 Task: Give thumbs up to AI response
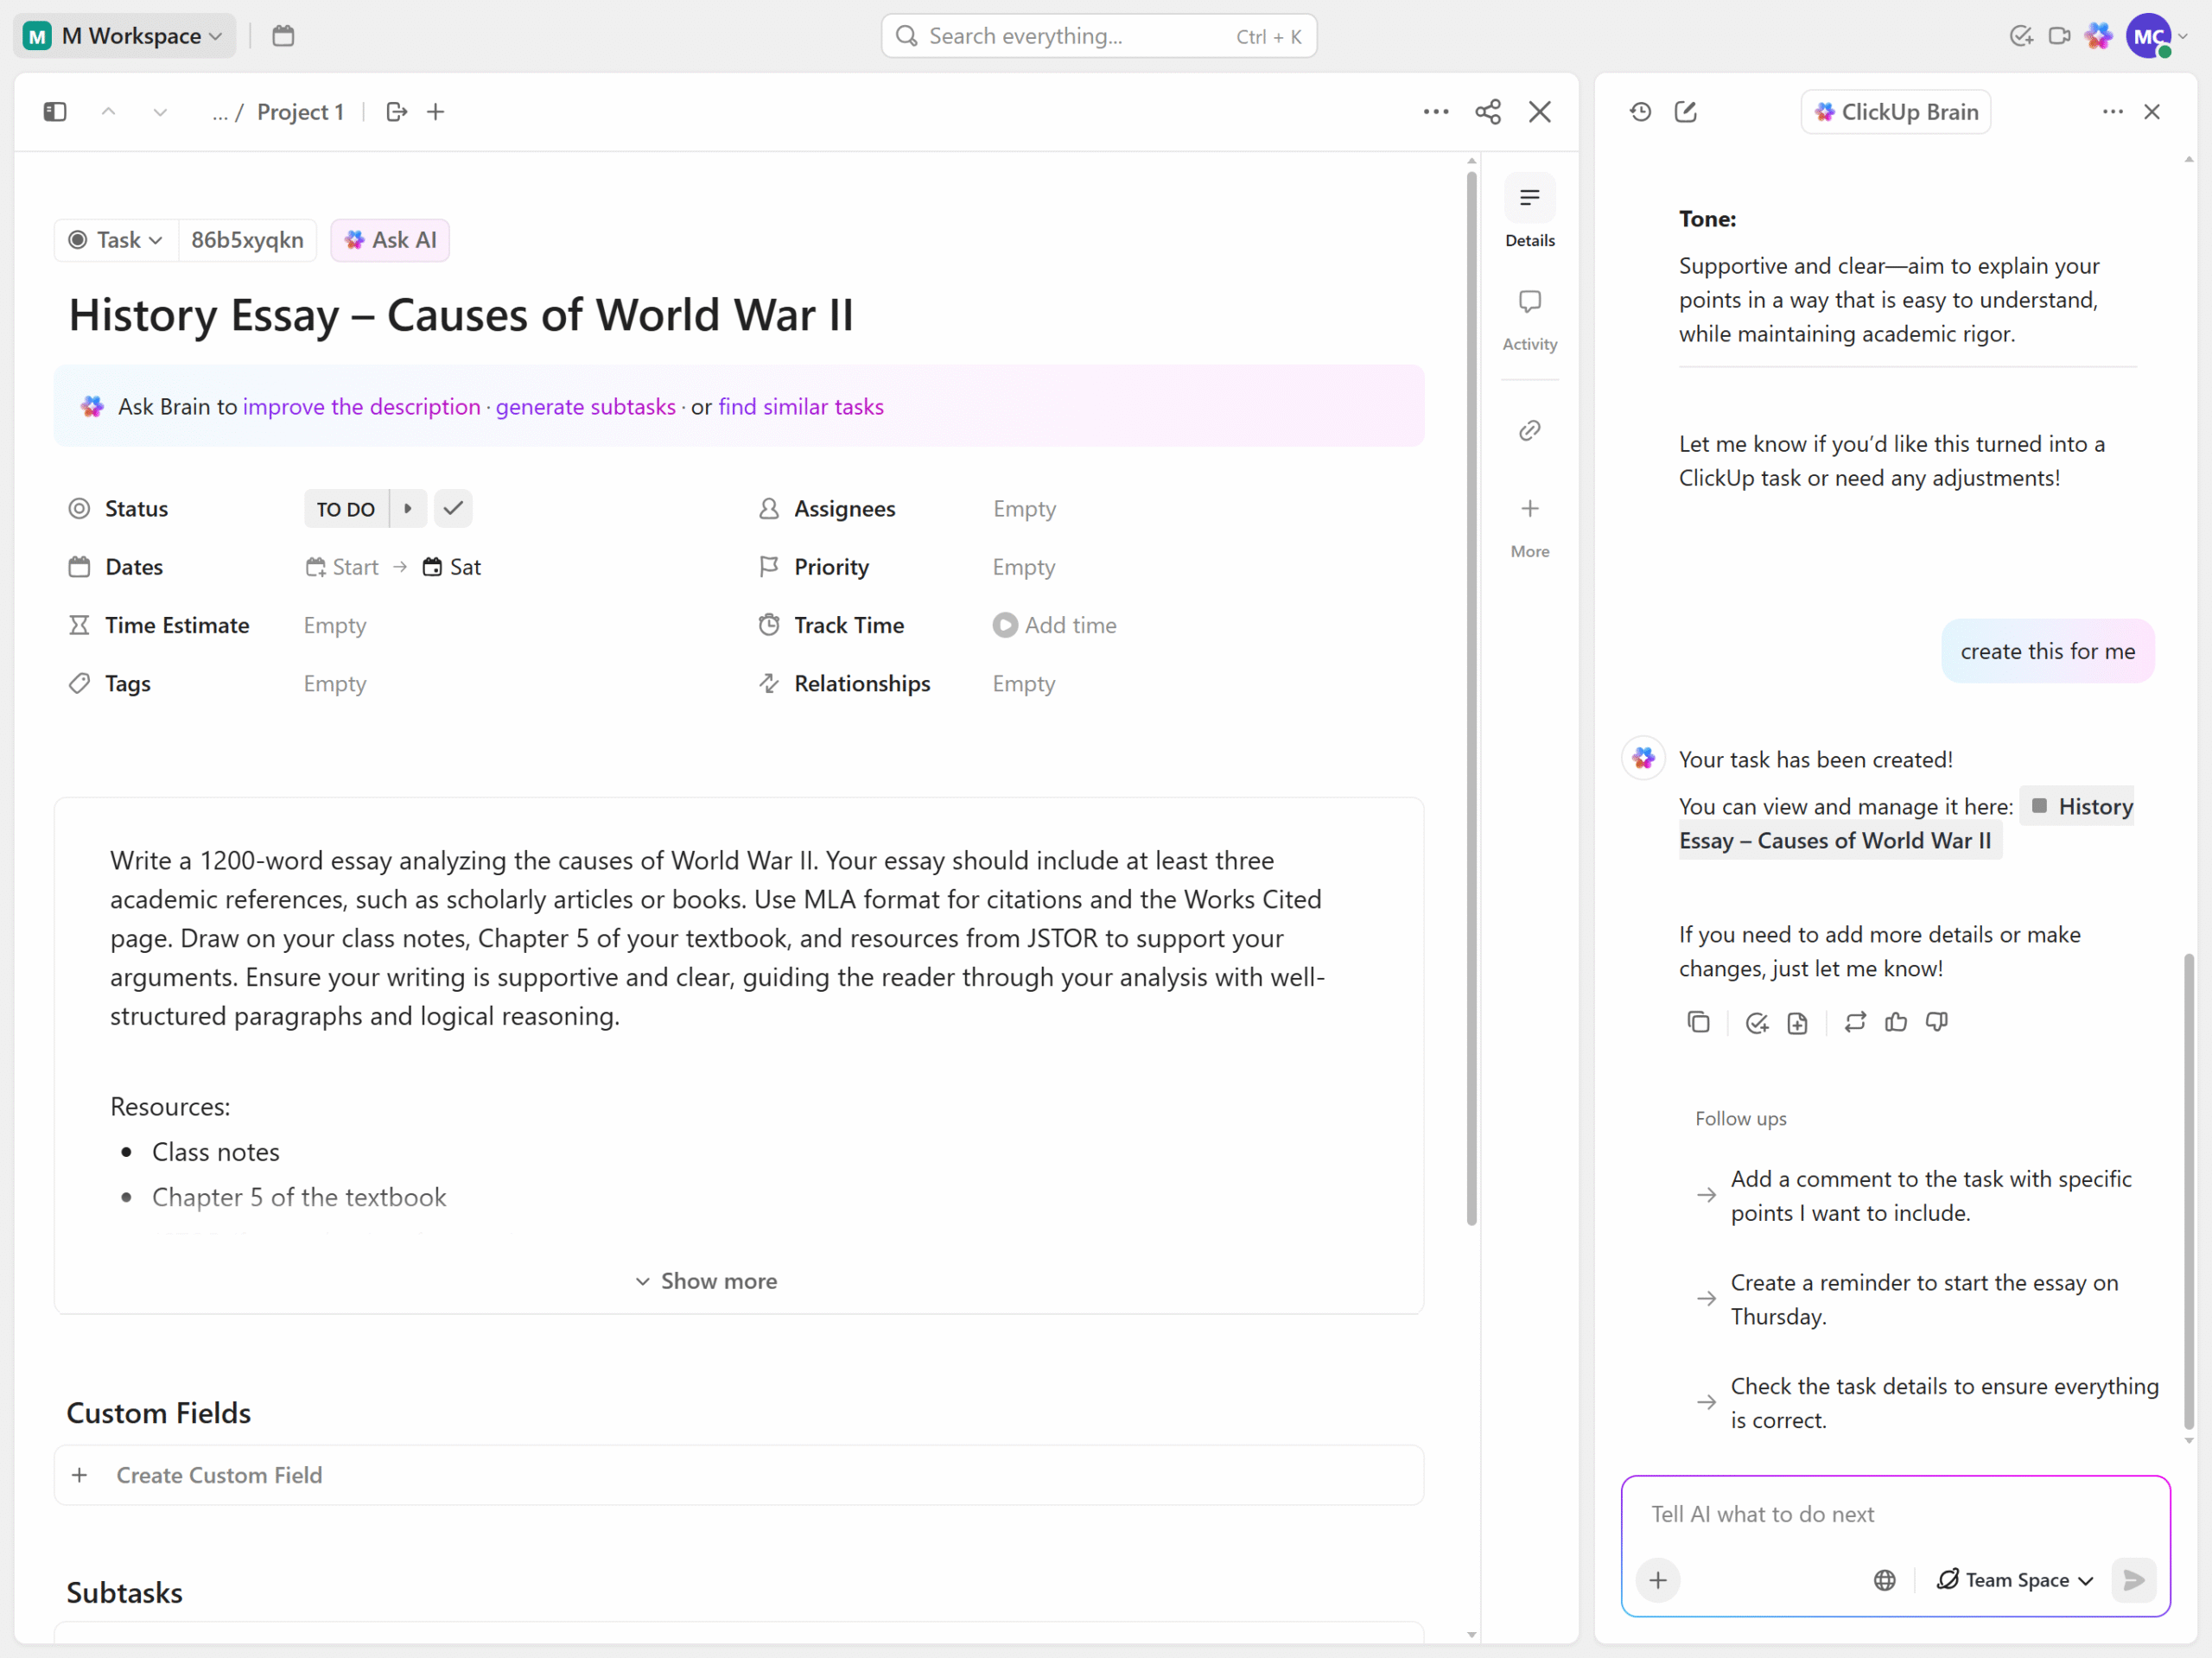click(x=1896, y=1022)
